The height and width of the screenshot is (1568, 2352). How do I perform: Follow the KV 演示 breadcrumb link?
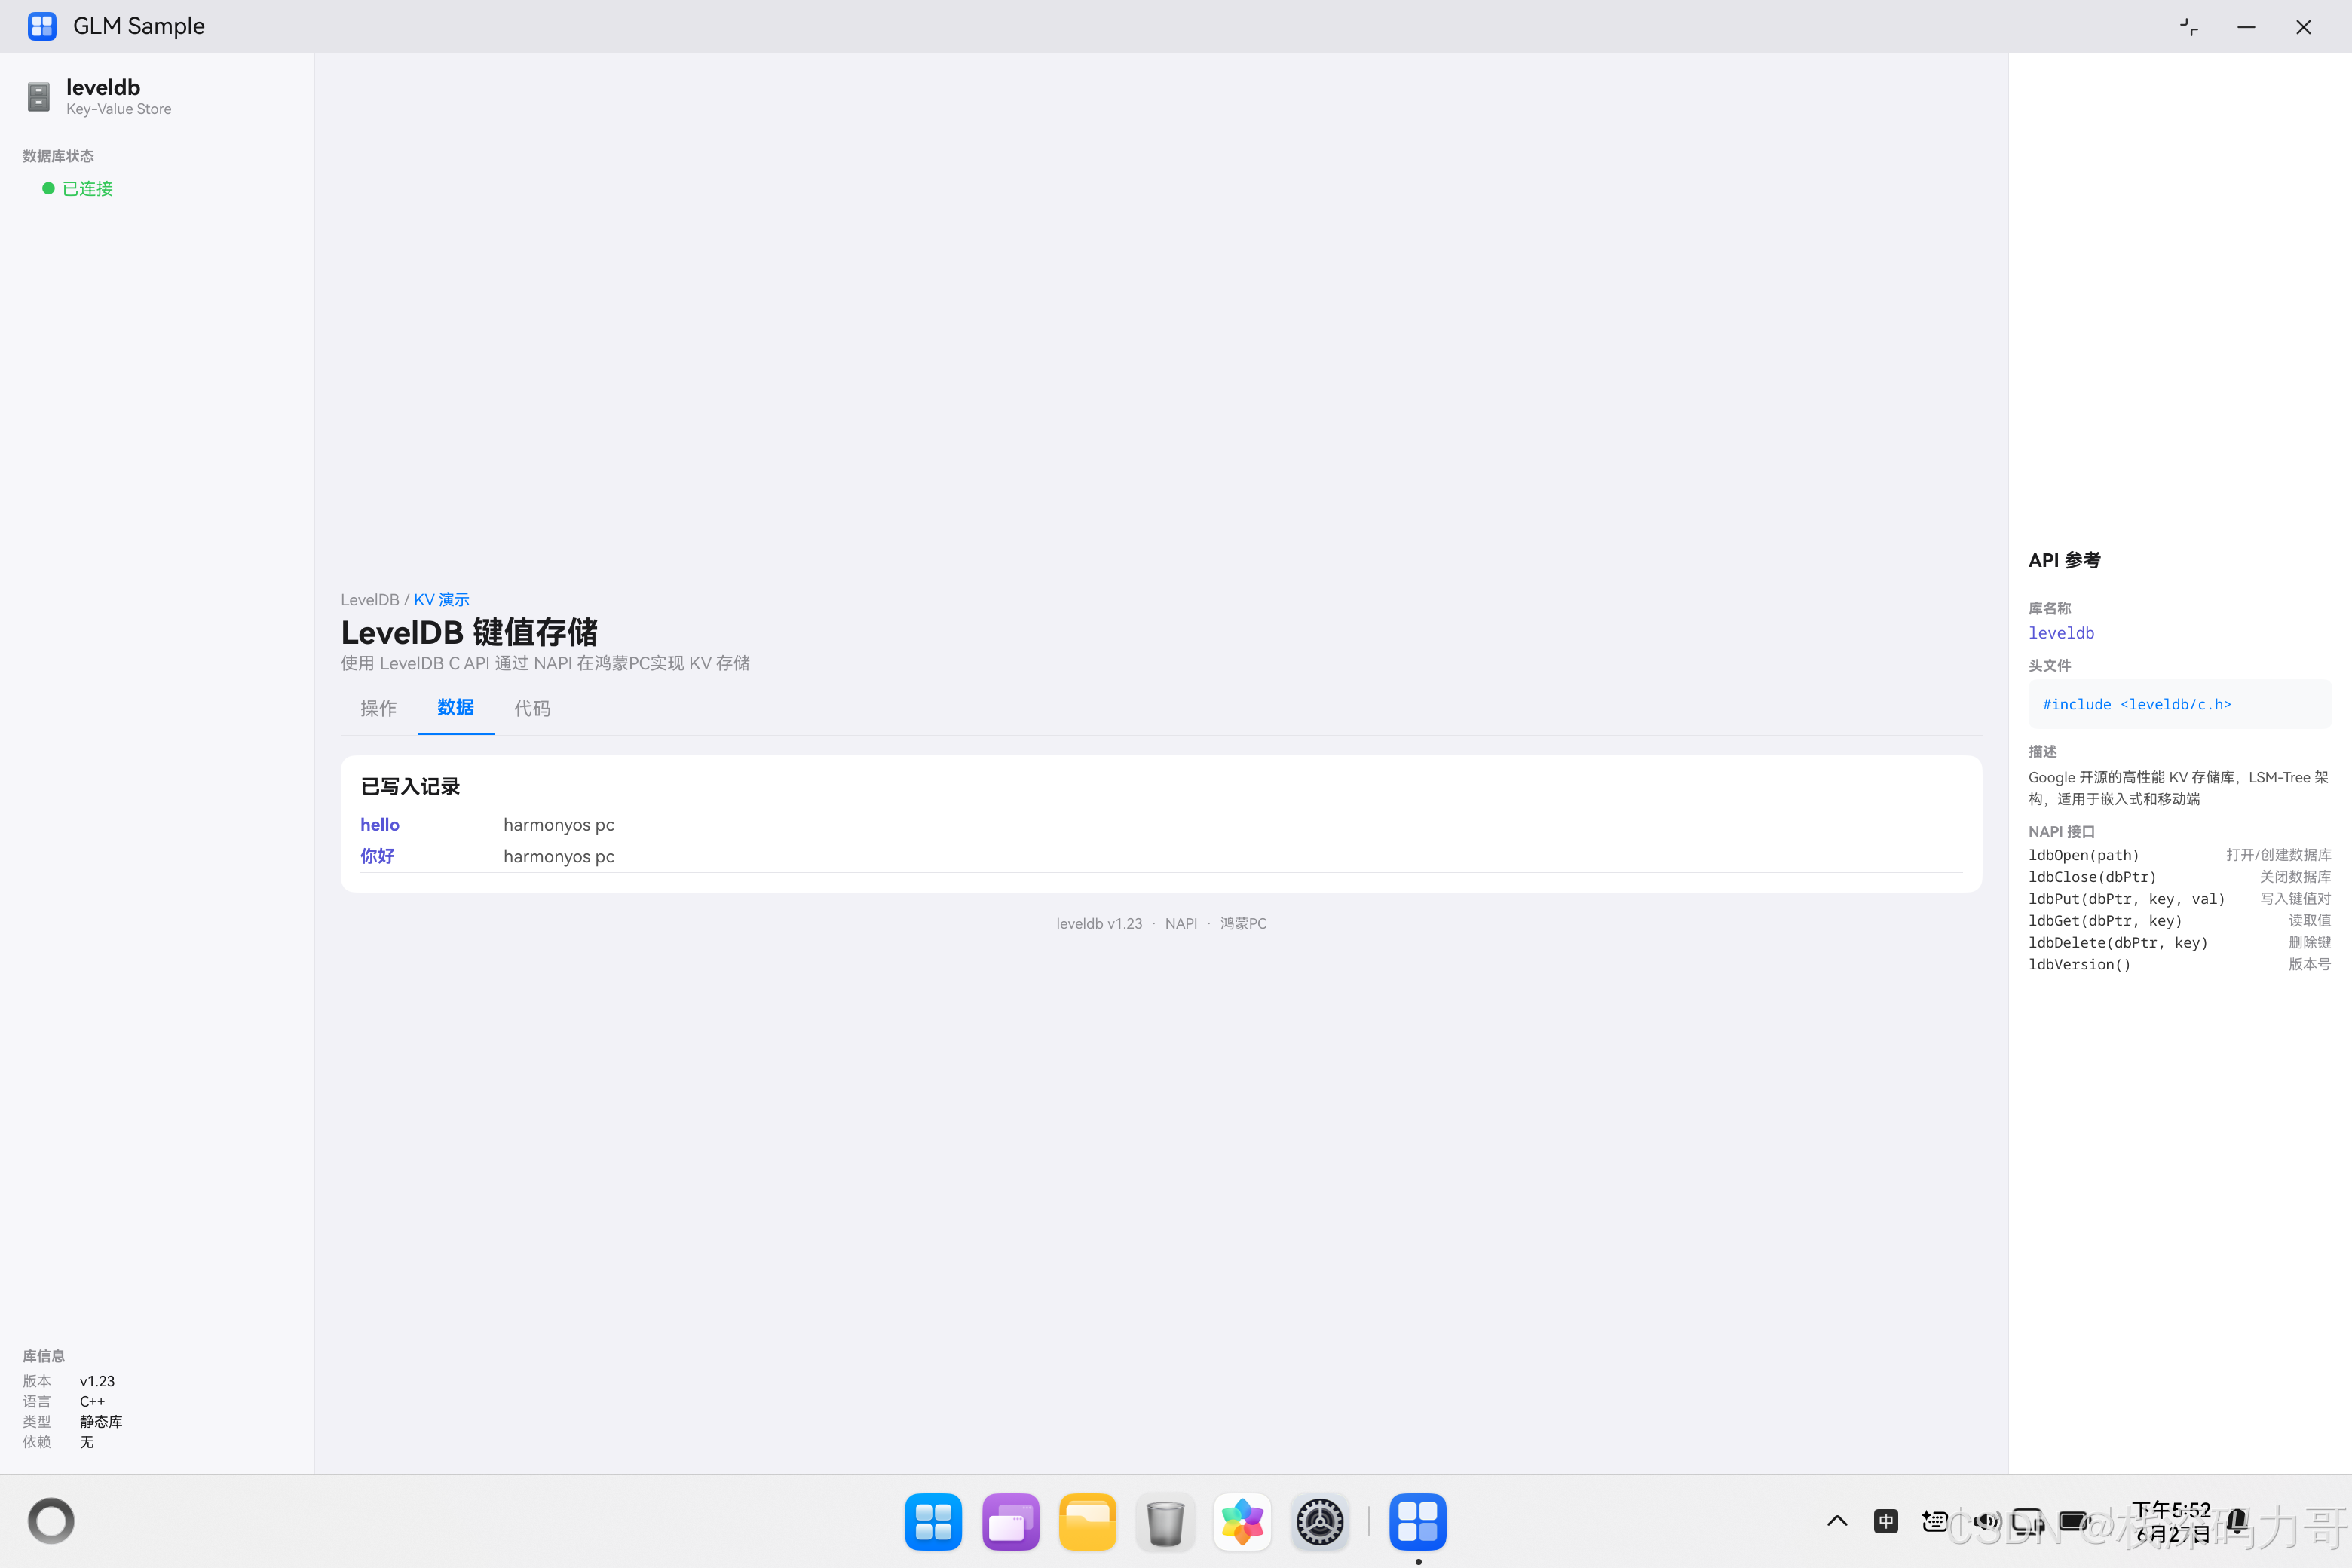(x=441, y=599)
